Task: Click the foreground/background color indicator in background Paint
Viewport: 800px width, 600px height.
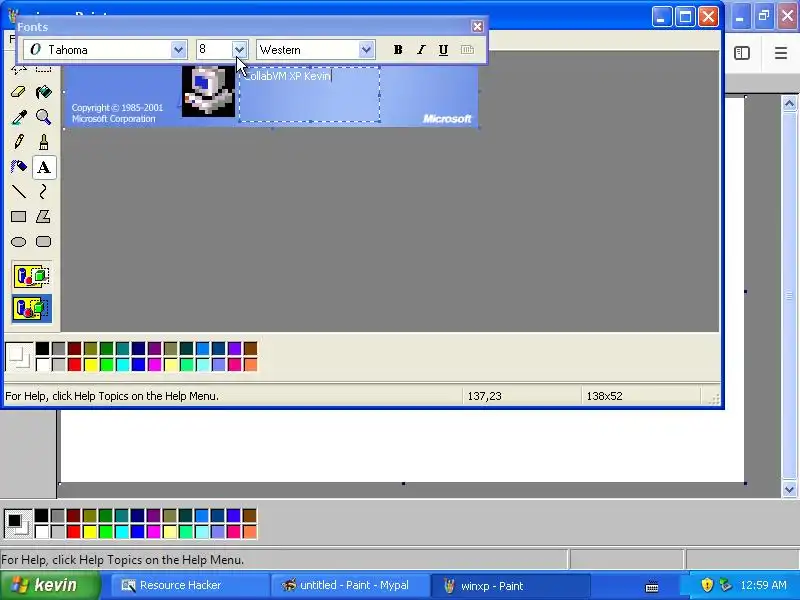Action: pos(18,523)
